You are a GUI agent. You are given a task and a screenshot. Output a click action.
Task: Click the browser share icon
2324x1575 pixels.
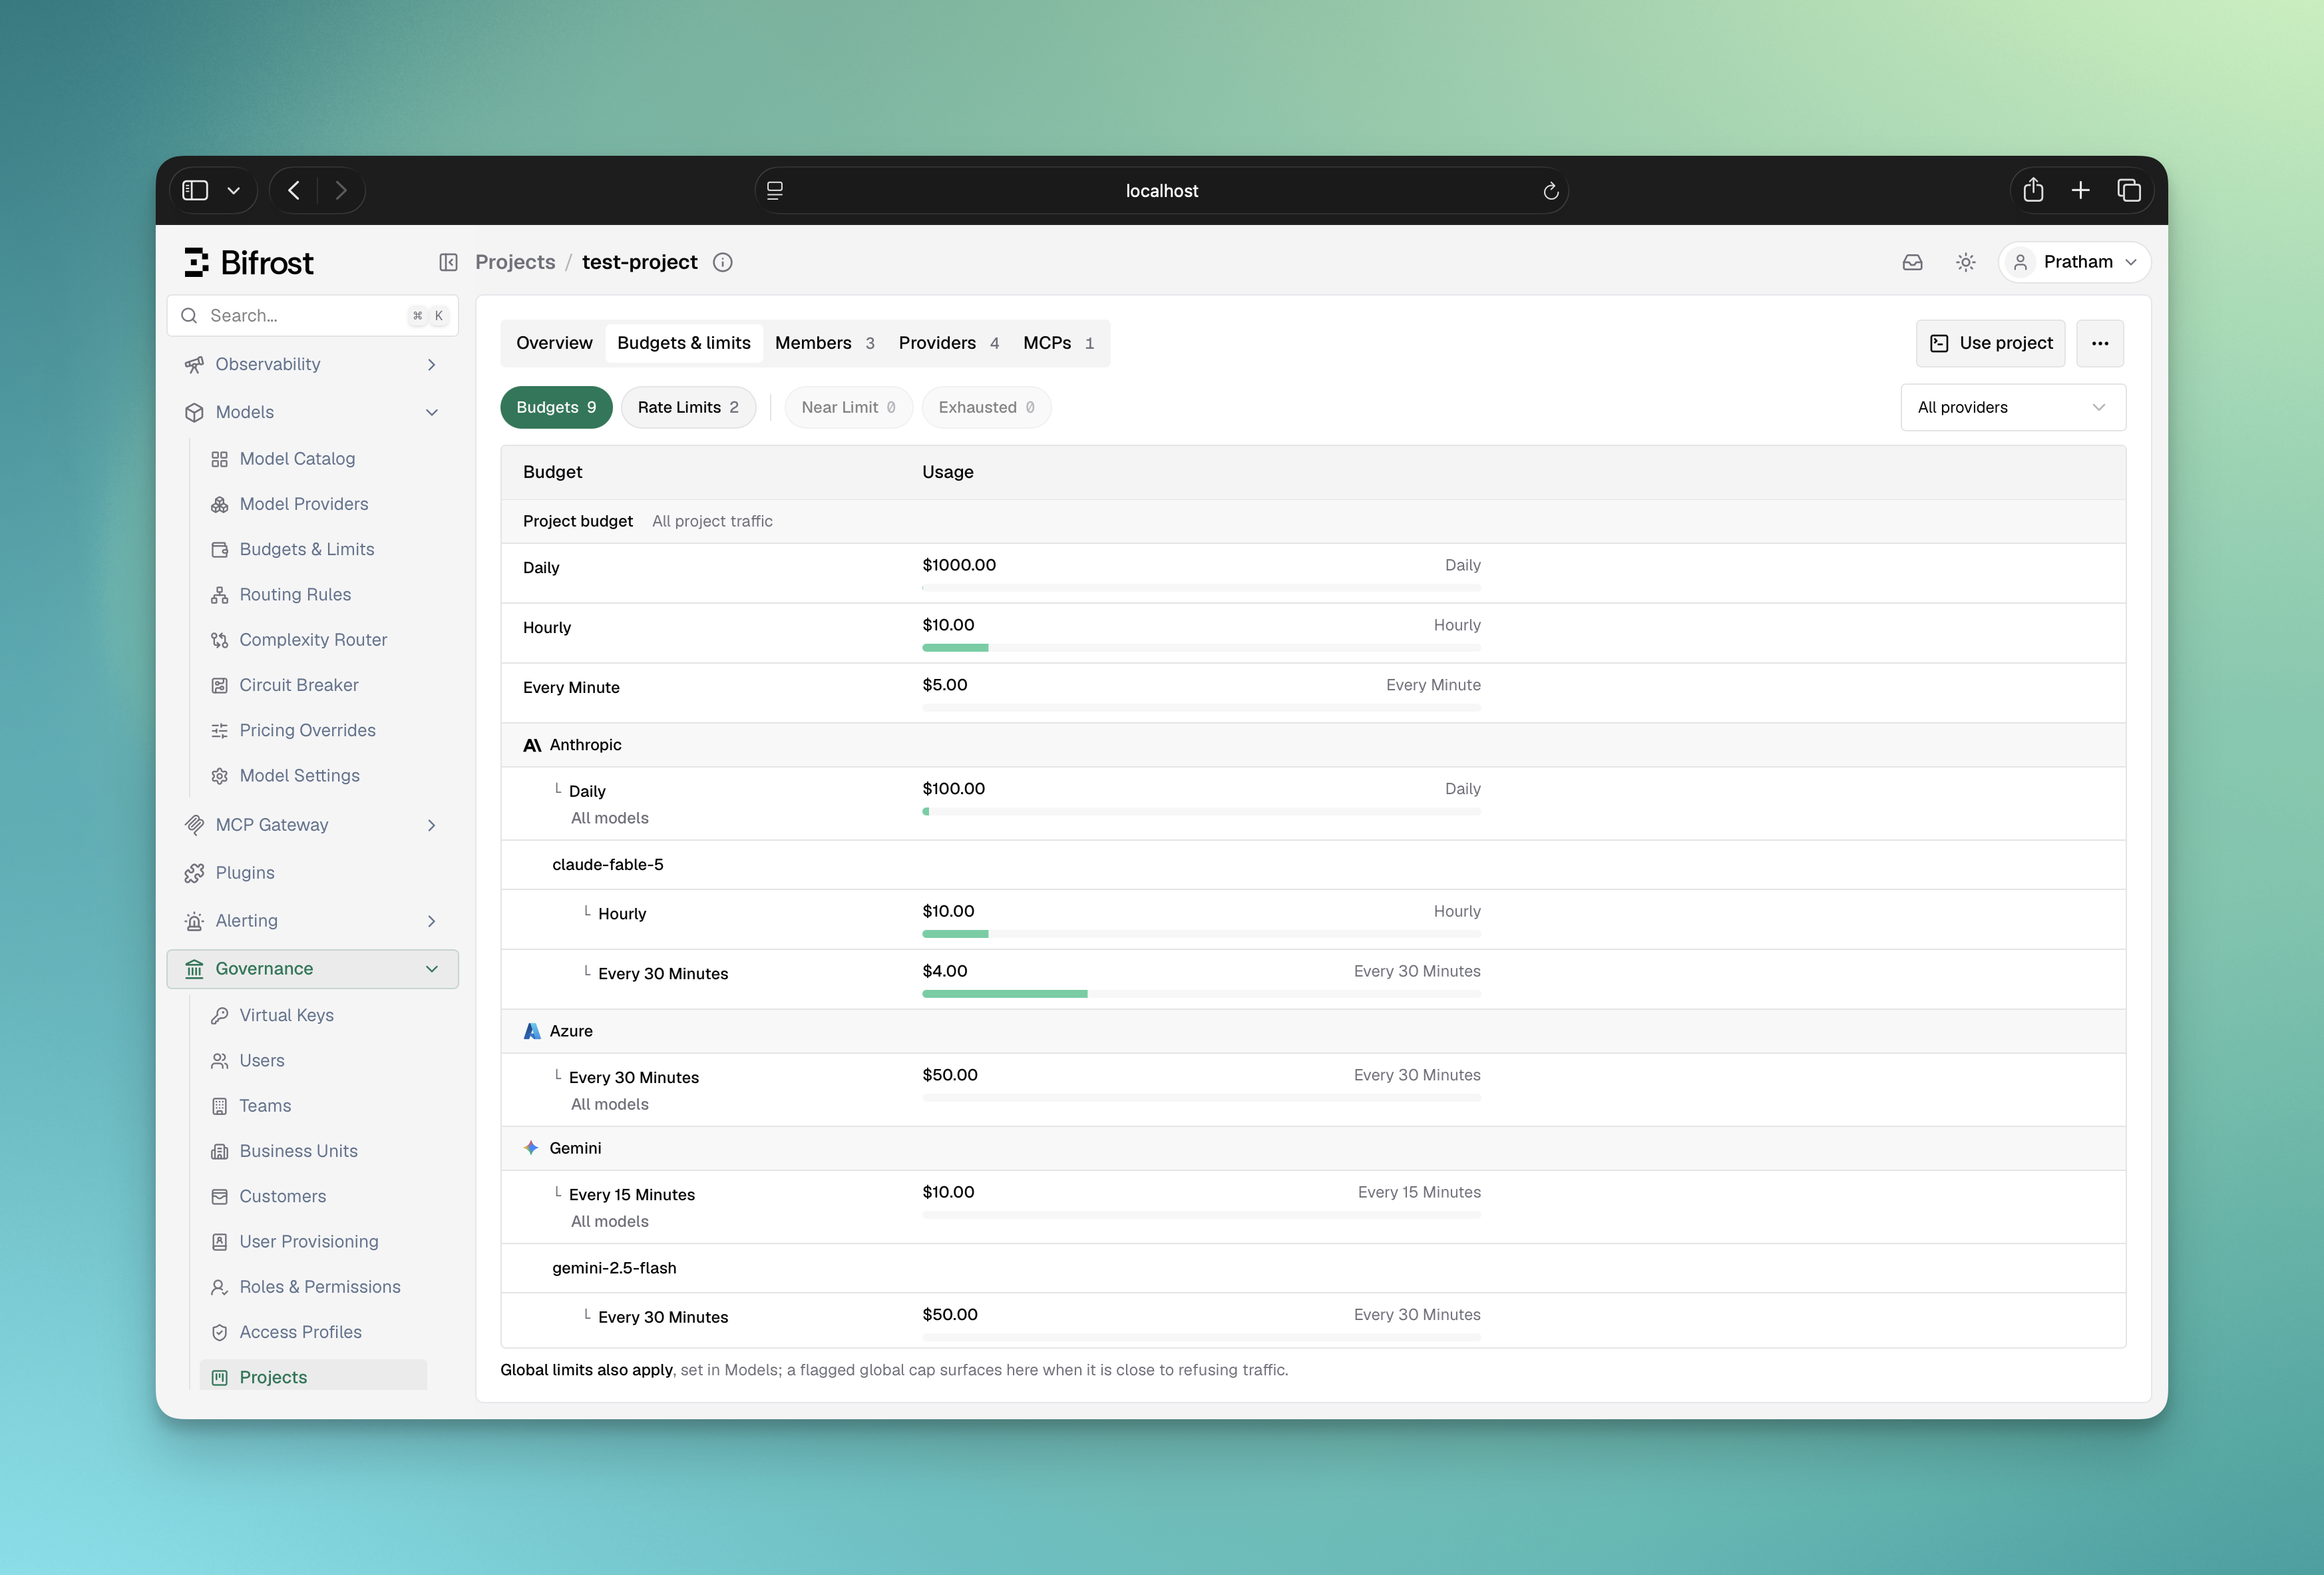click(x=2033, y=190)
